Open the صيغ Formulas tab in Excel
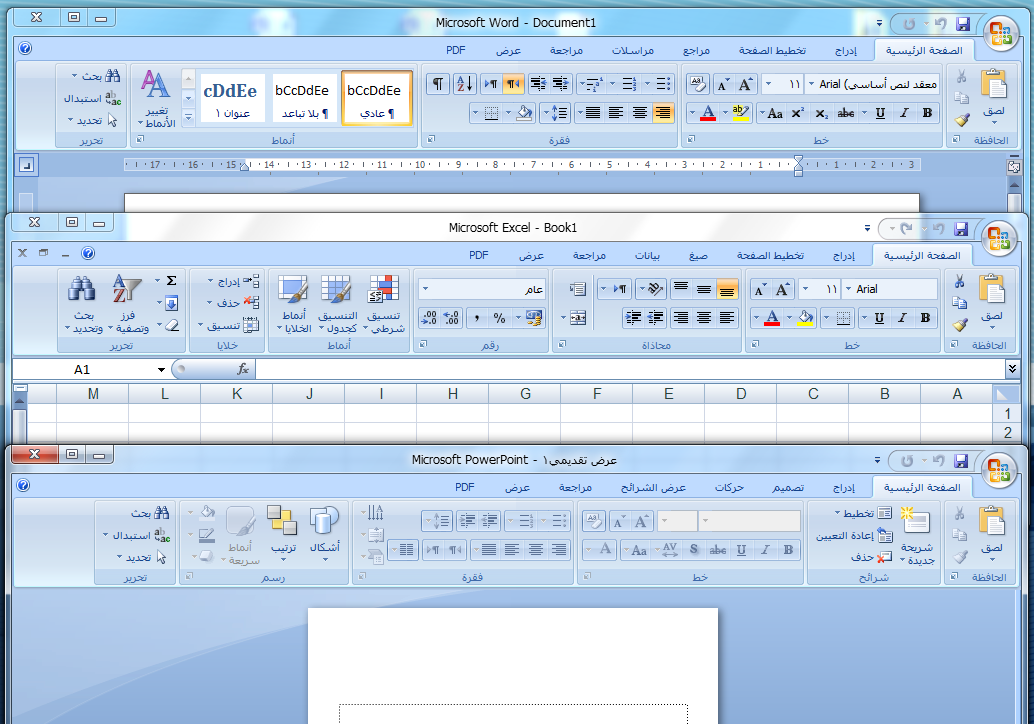This screenshot has height=724, width=1034. coord(698,255)
